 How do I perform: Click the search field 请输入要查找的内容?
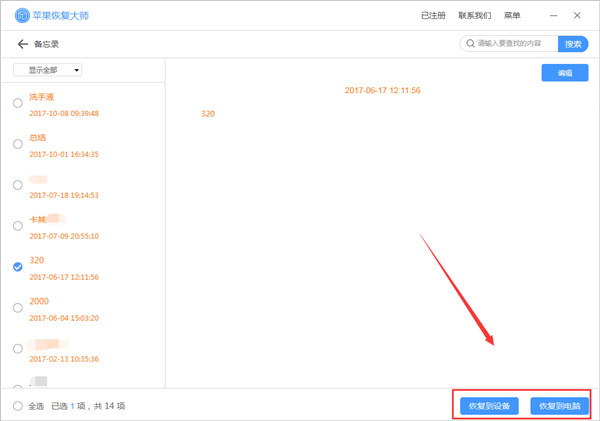pyautogui.click(x=509, y=44)
